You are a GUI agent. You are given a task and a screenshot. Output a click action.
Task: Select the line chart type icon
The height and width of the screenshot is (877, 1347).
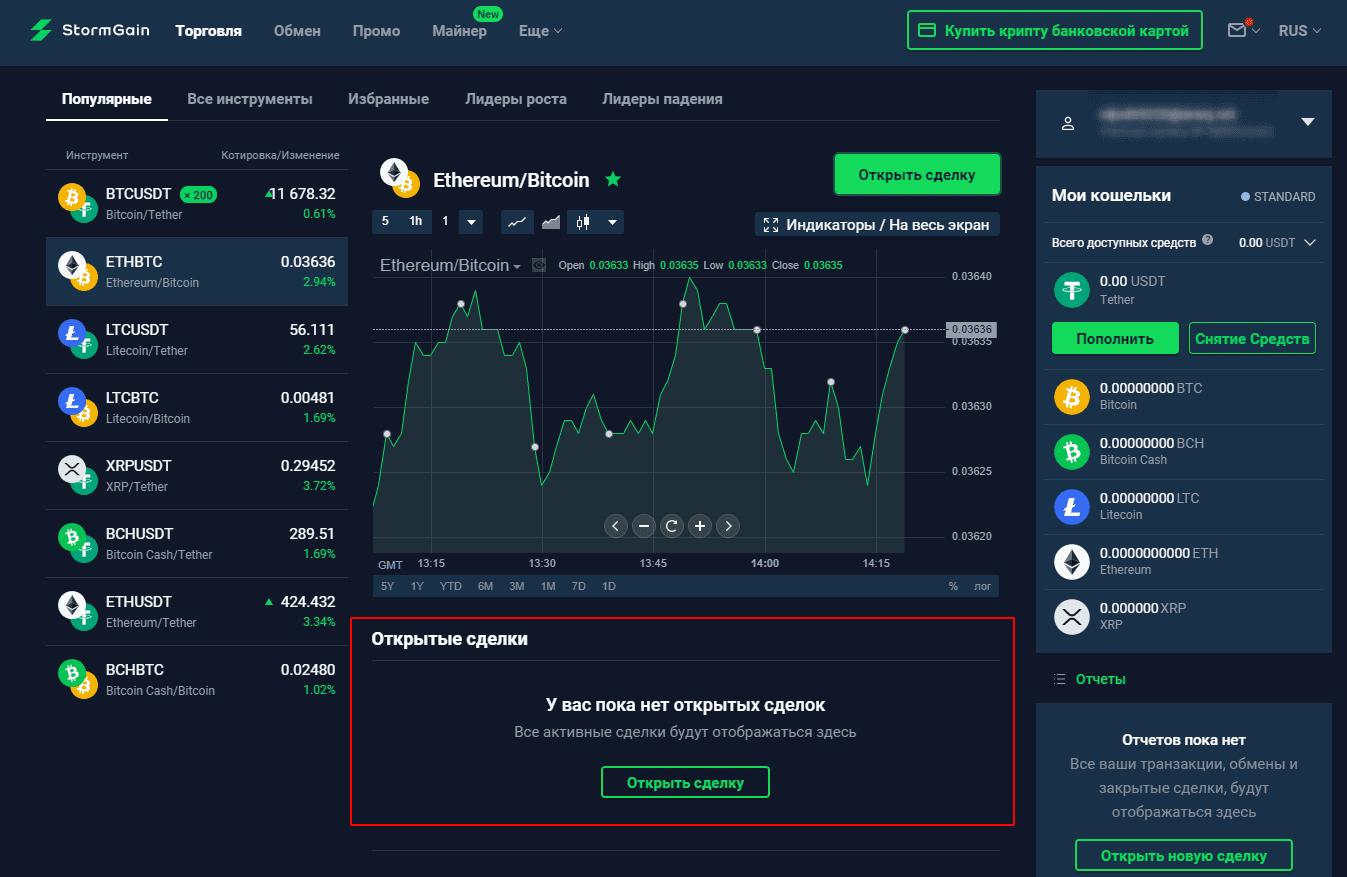point(517,222)
